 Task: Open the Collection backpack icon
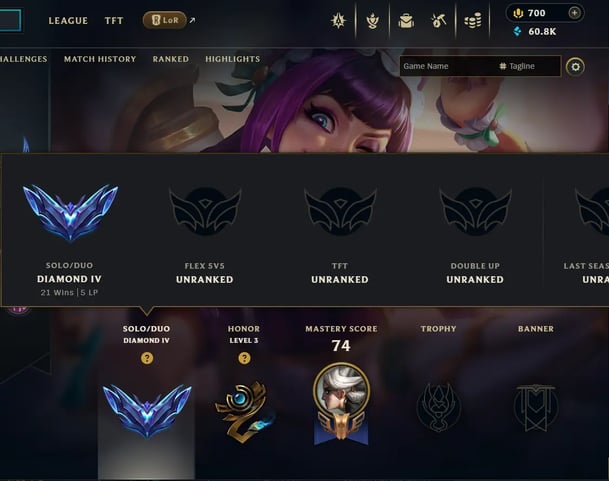(x=406, y=21)
